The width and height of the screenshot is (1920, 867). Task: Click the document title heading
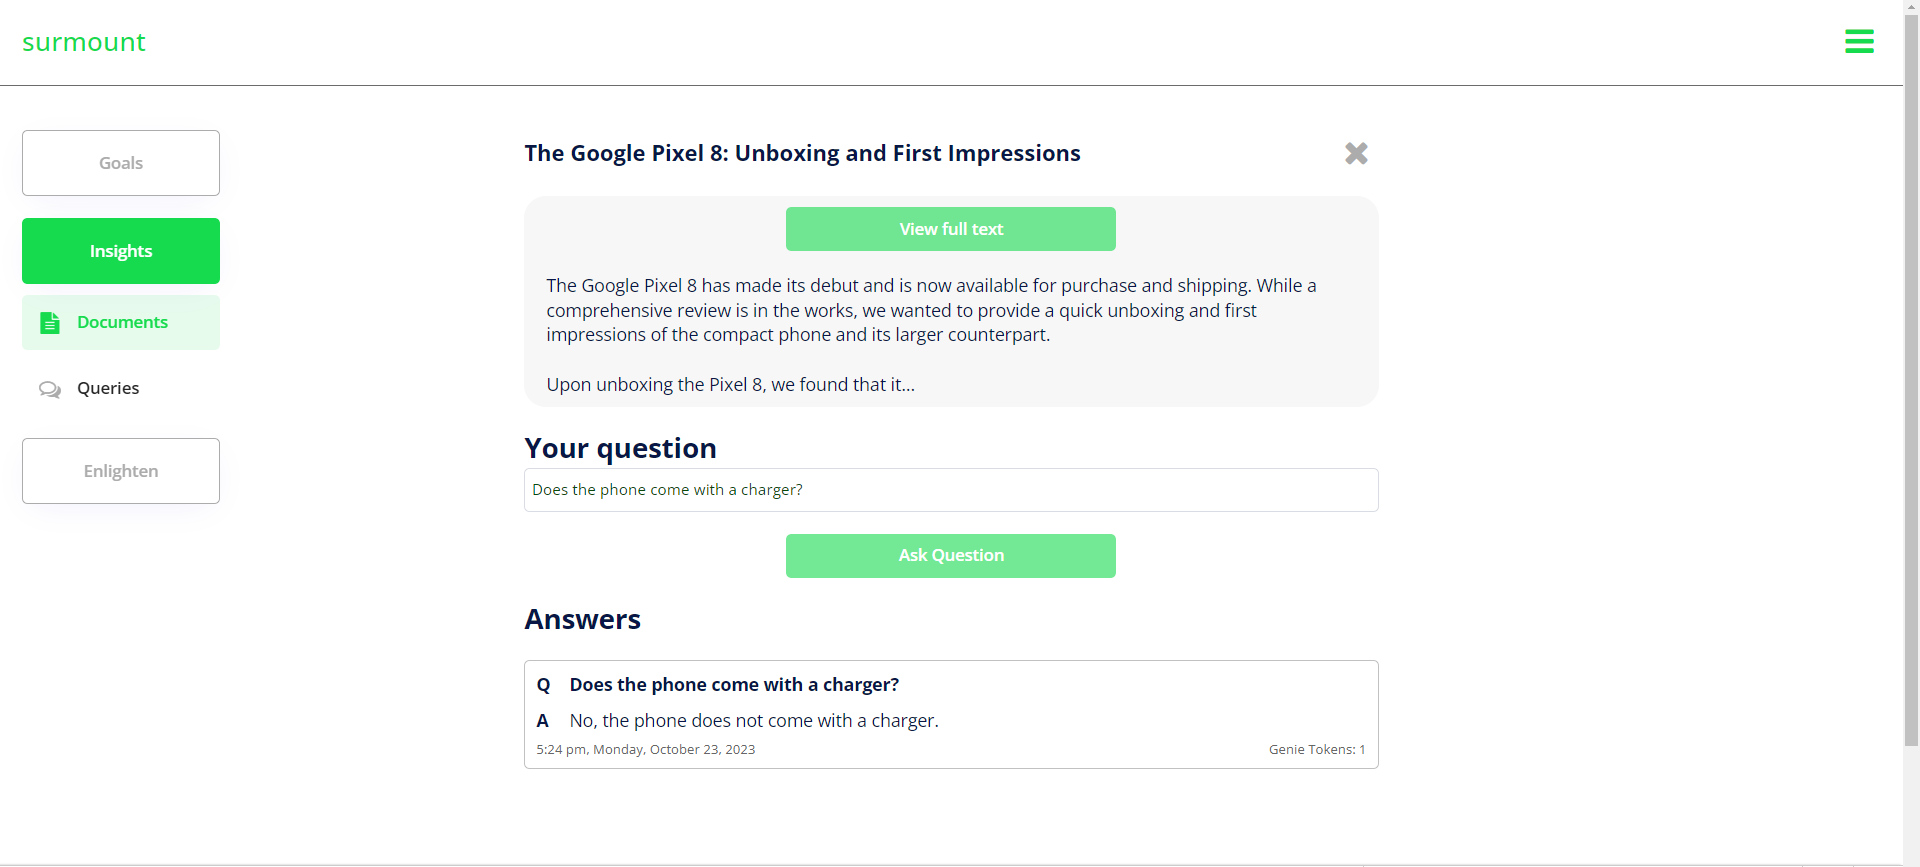(x=802, y=153)
